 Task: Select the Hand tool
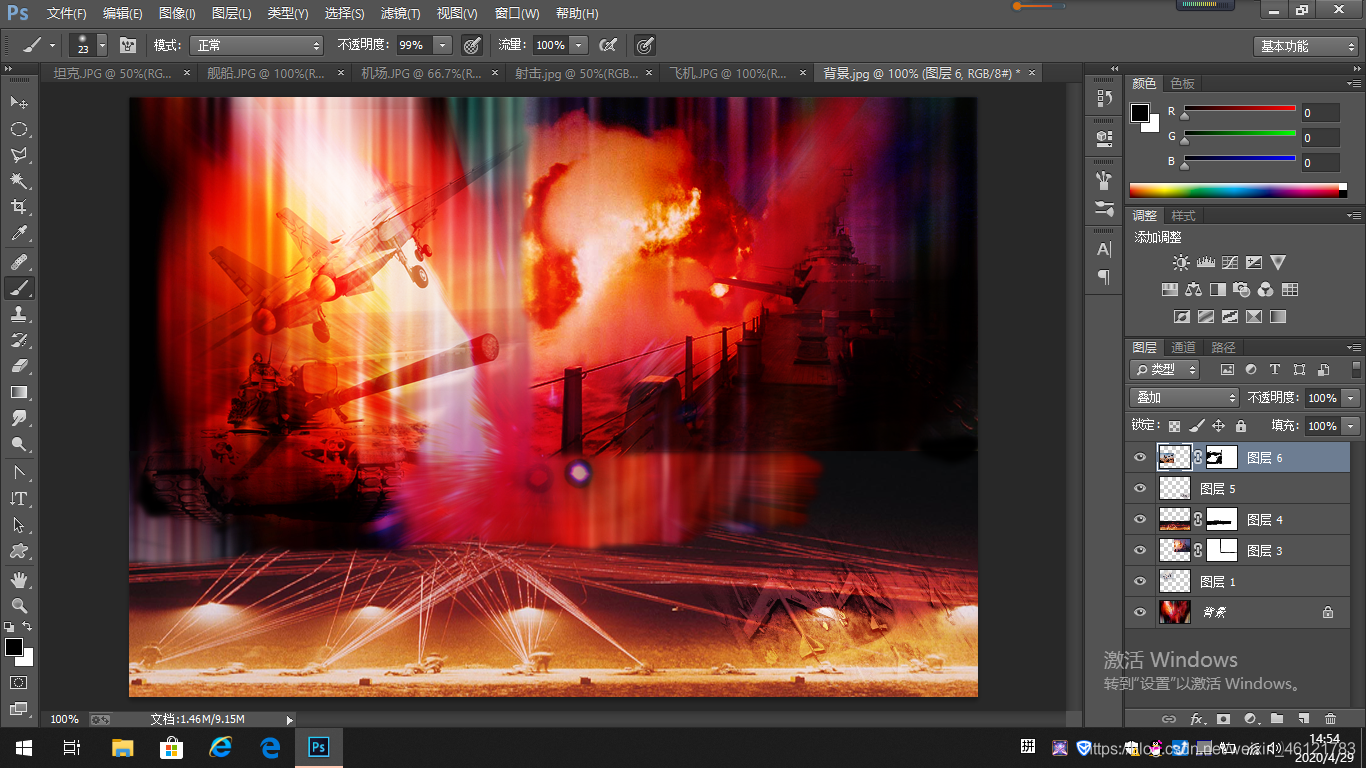(x=19, y=579)
